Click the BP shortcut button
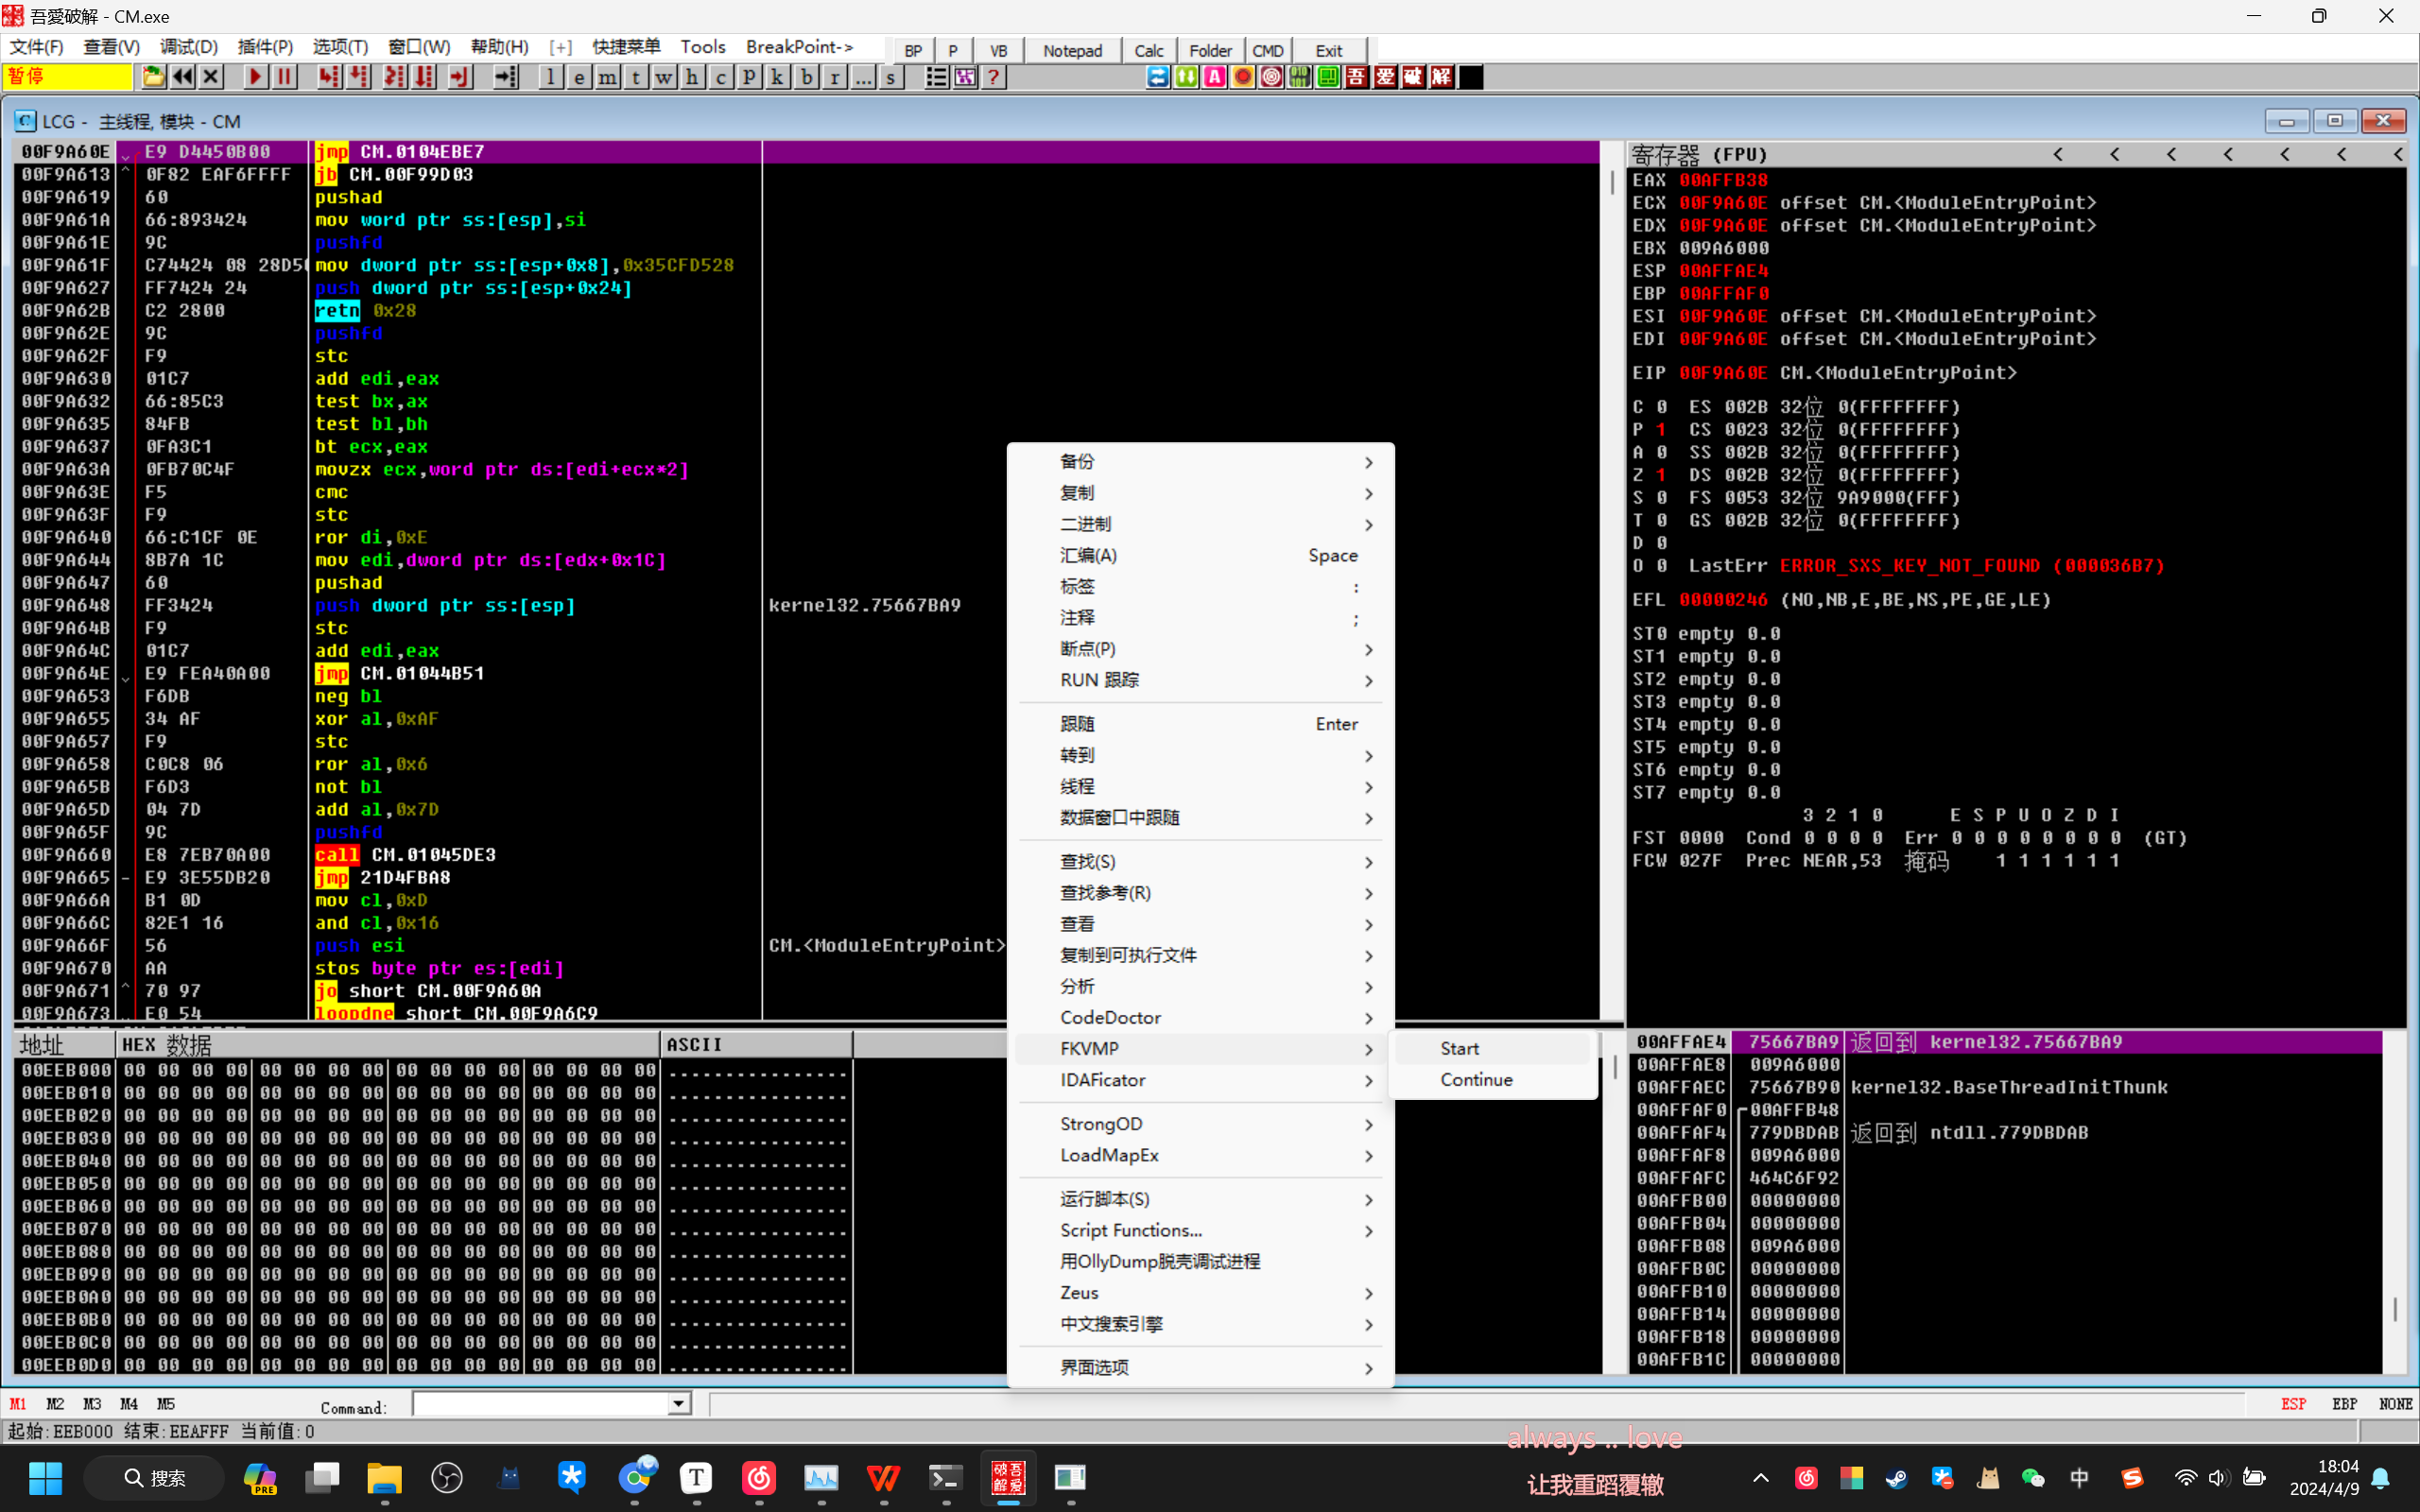The width and height of the screenshot is (2420, 1512). [913, 50]
